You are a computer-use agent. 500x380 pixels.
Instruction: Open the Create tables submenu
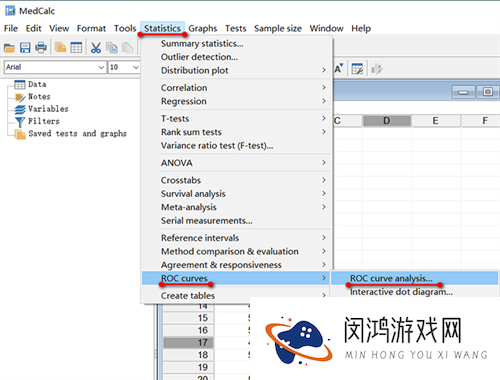[237, 296]
